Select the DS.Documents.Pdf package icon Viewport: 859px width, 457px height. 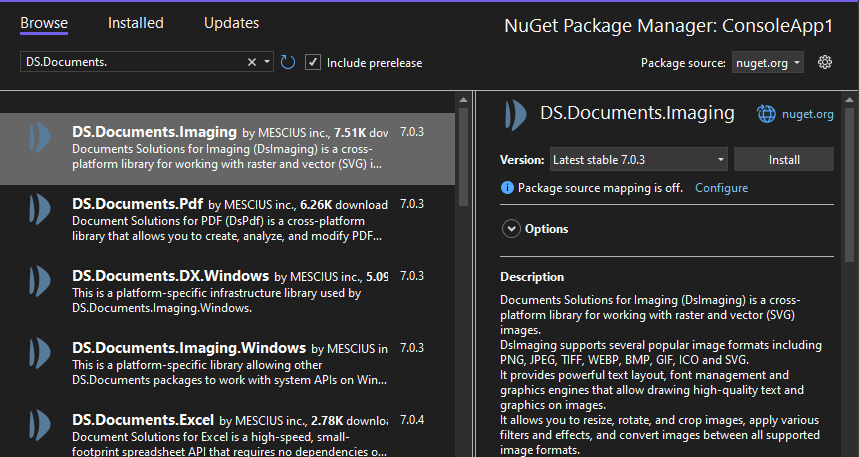(39, 209)
